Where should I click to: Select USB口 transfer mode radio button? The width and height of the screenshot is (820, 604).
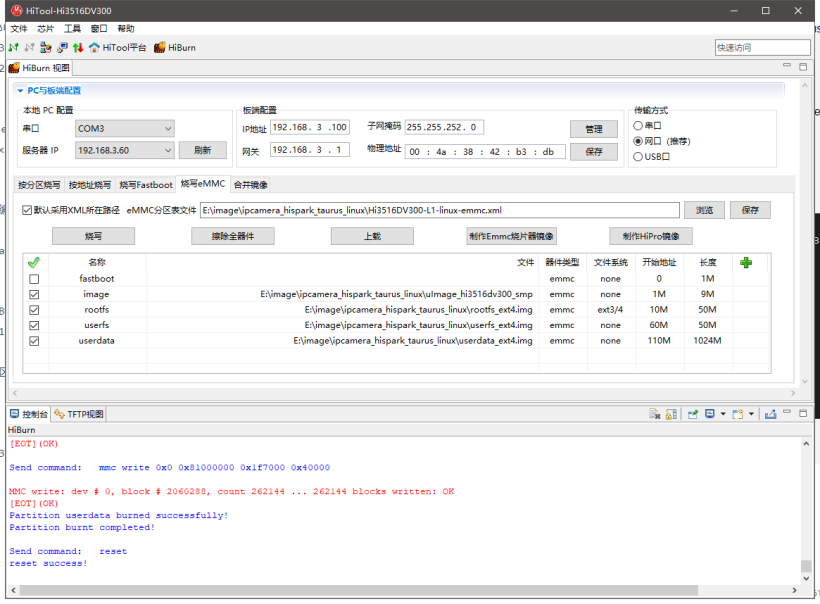[638, 156]
